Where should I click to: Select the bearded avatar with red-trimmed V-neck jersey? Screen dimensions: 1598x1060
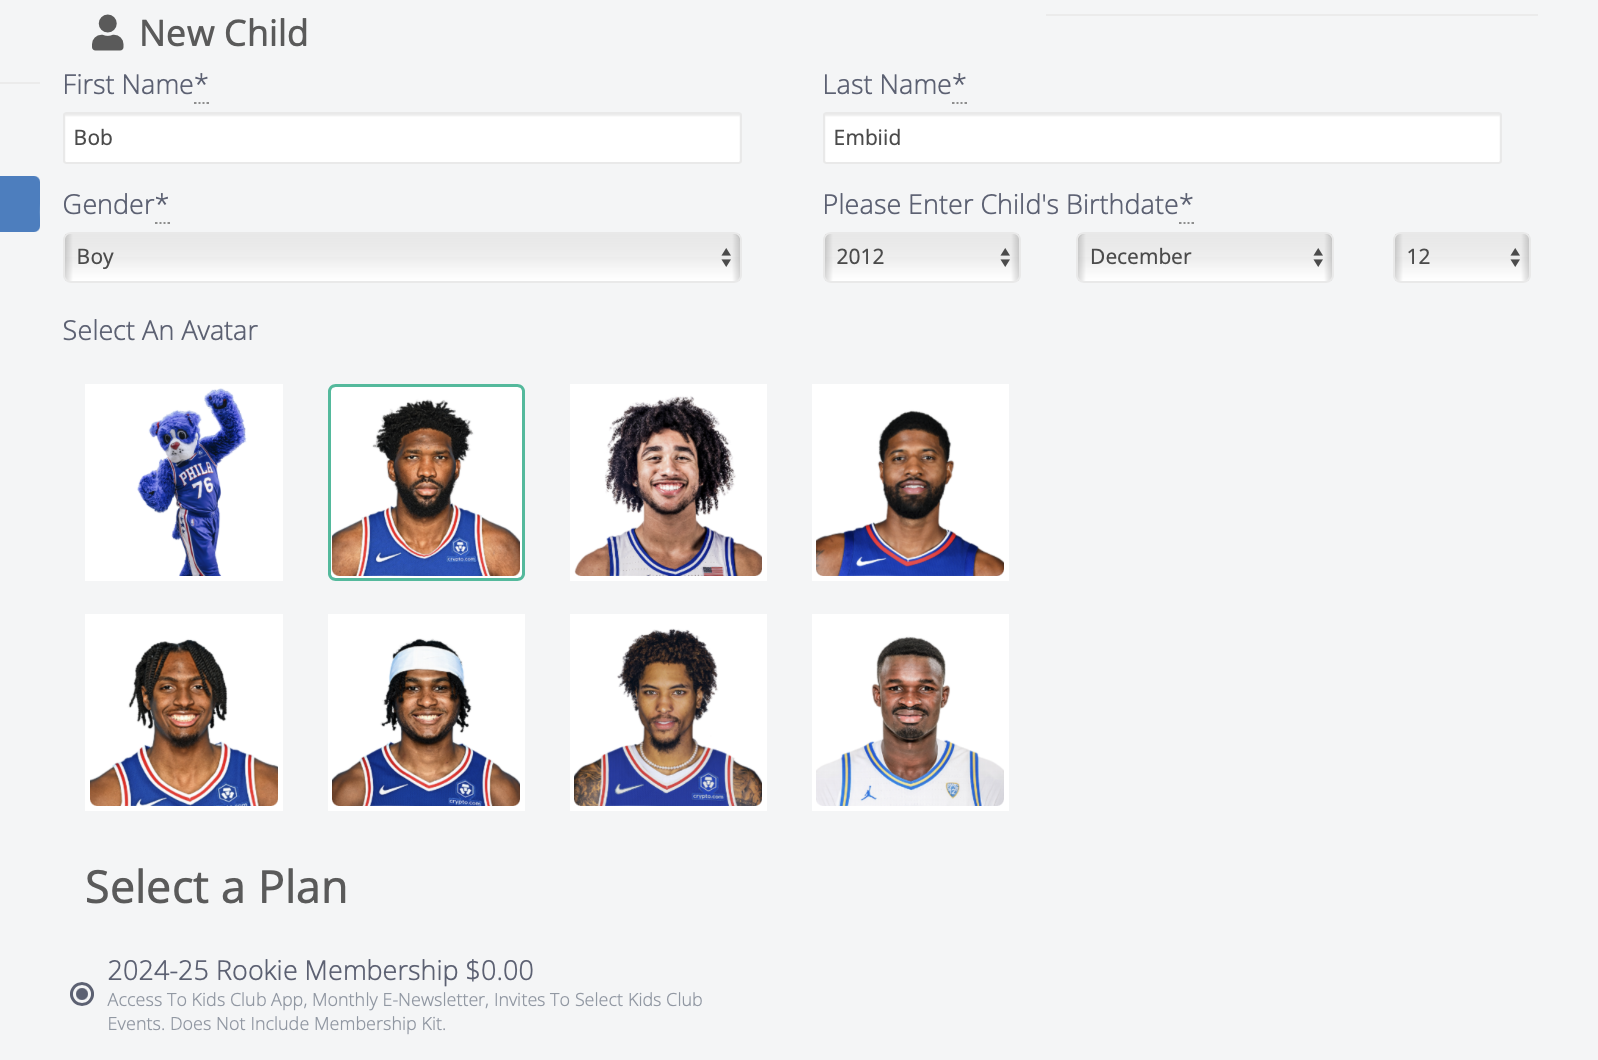910,482
